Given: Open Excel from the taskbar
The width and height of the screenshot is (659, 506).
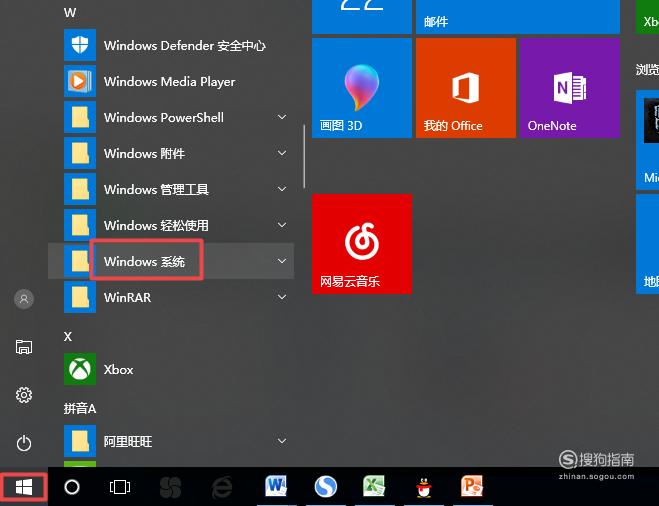Looking at the screenshot, I should [x=374, y=486].
